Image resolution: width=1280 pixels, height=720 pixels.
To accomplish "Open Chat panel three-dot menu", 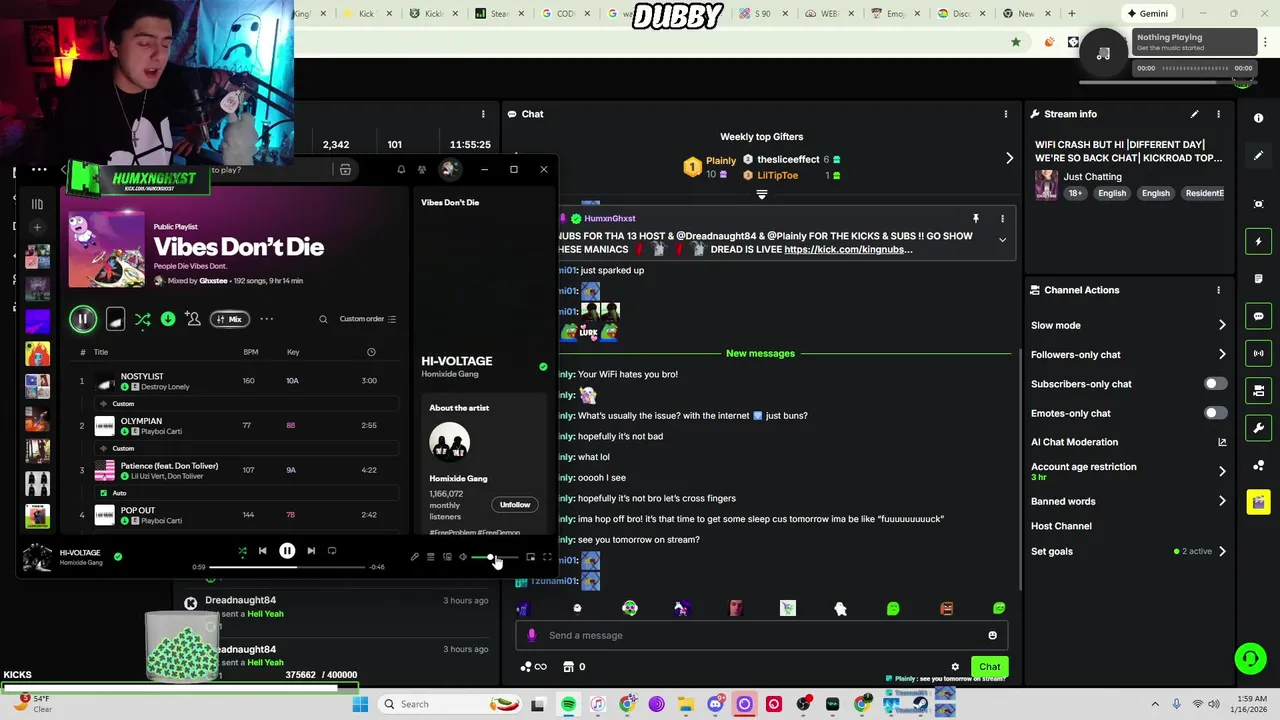I will click(x=1006, y=114).
